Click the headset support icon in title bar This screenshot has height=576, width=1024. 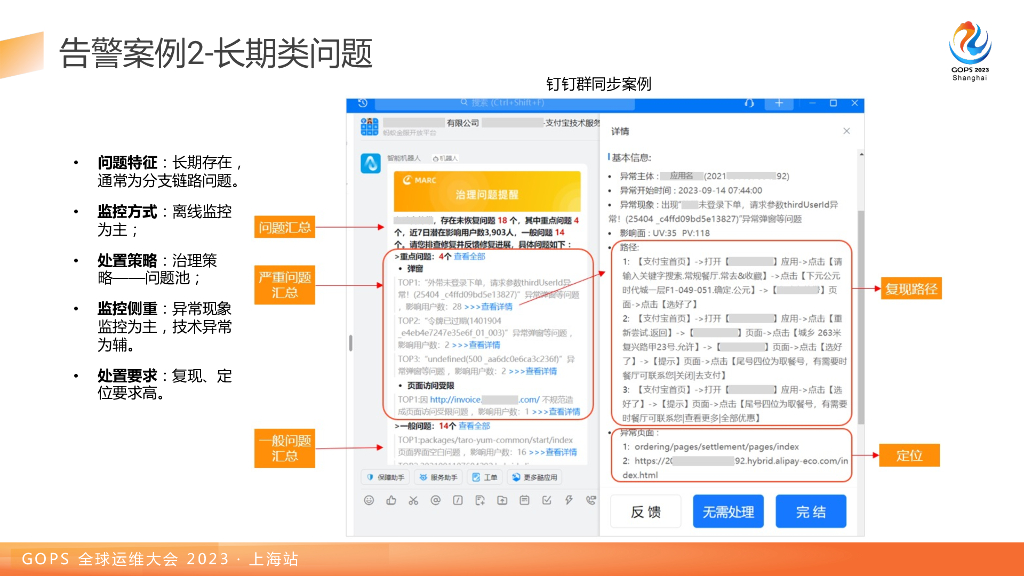tap(749, 103)
